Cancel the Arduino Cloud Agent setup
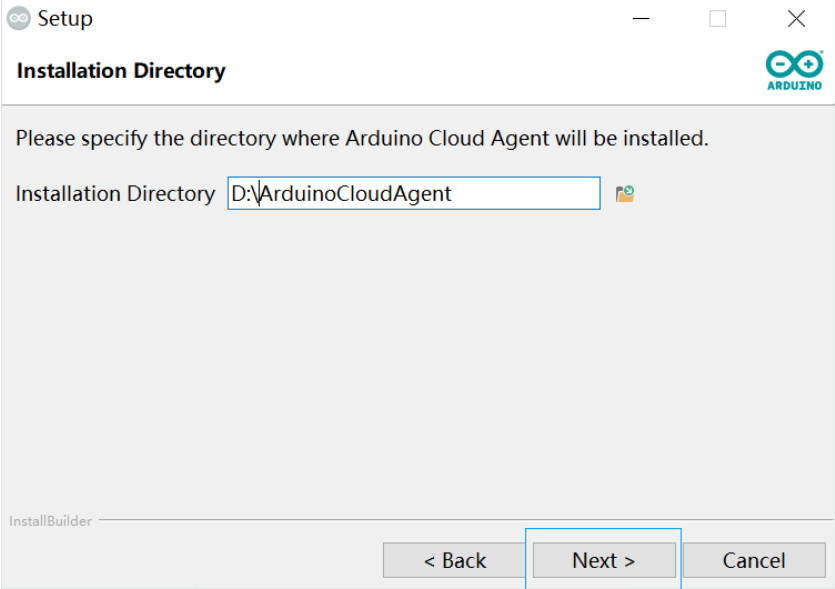 pyautogui.click(x=754, y=560)
